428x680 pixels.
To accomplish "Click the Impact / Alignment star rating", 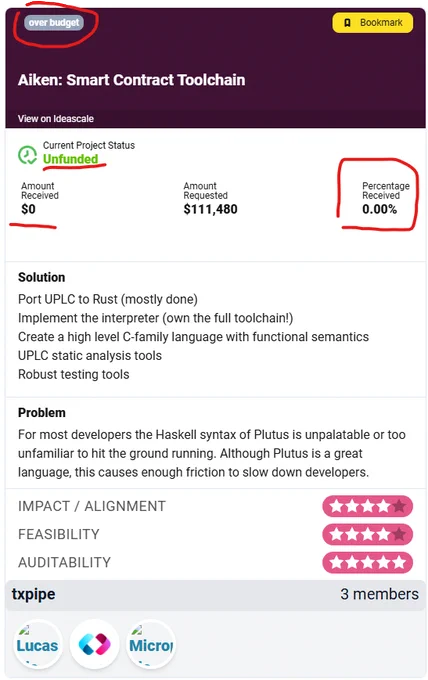I will click(x=367, y=506).
